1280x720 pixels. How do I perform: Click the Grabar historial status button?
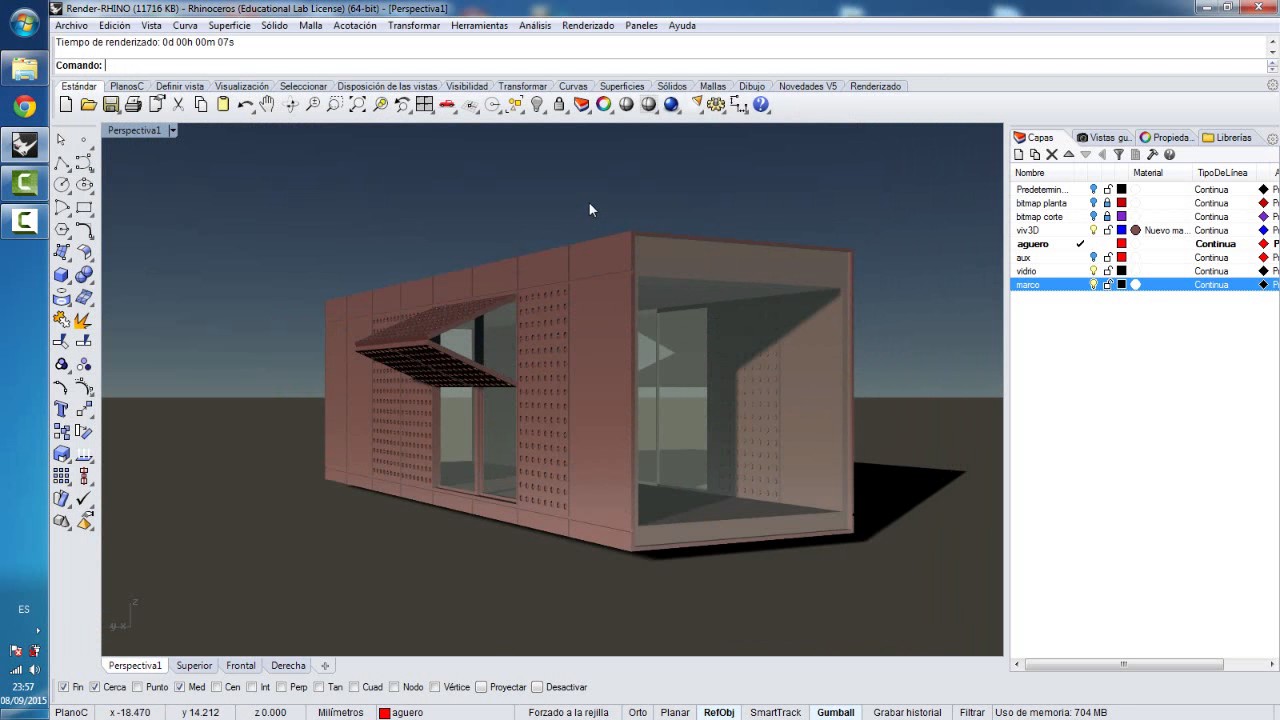click(x=907, y=712)
